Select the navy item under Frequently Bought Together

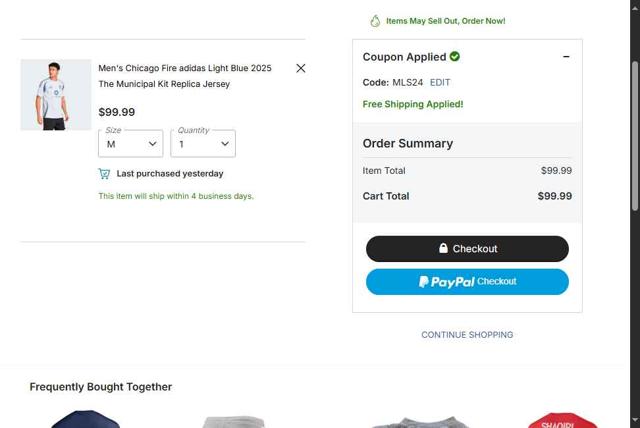click(x=85, y=419)
